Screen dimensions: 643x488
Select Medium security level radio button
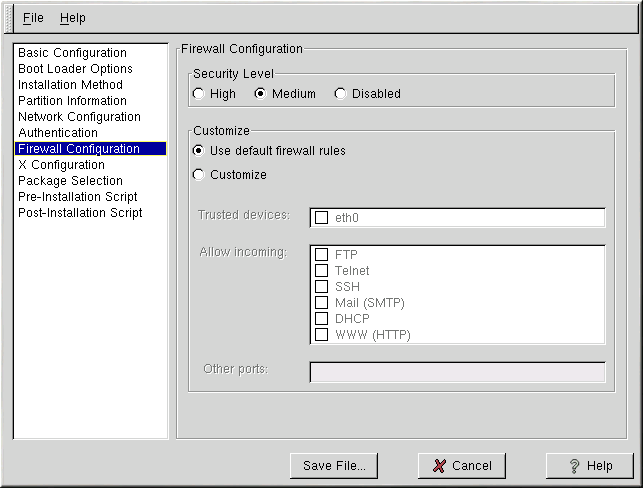point(261,94)
